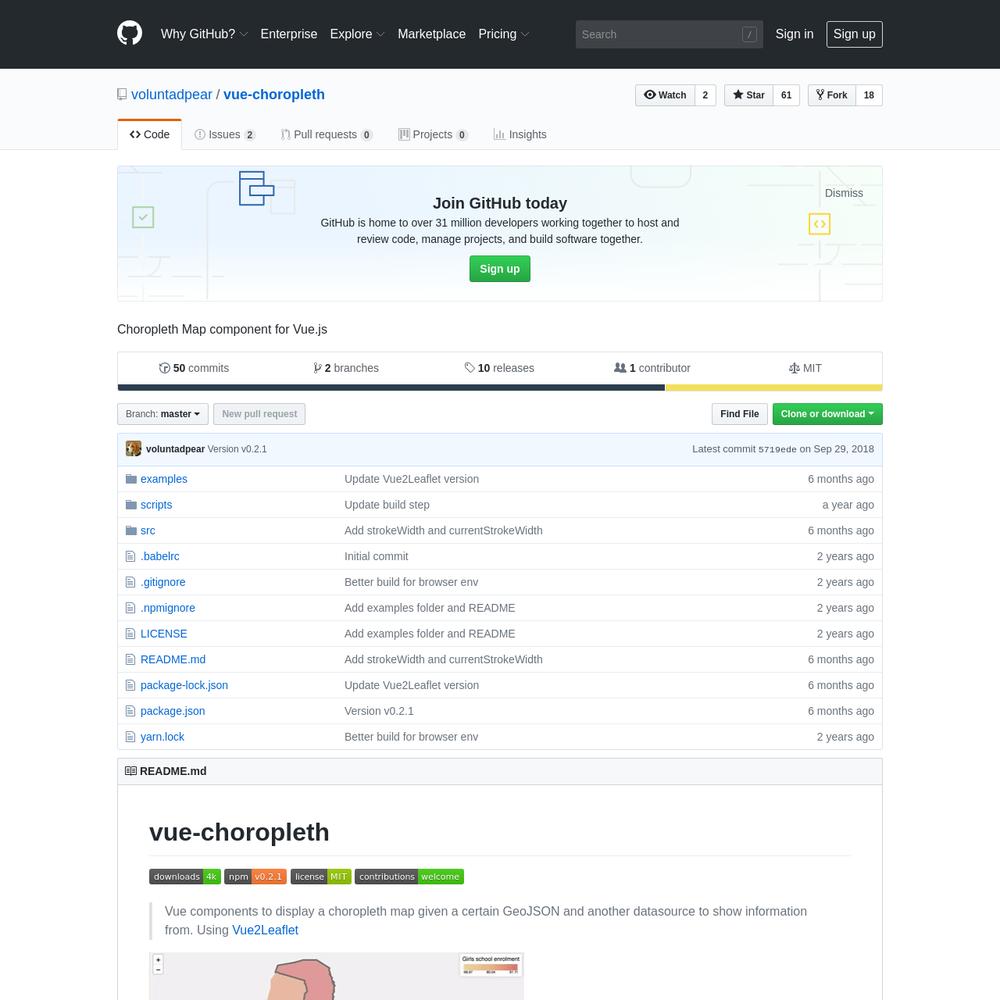View the fork count 18
The height and width of the screenshot is (1000, 1000).
(x=869, y=95)
